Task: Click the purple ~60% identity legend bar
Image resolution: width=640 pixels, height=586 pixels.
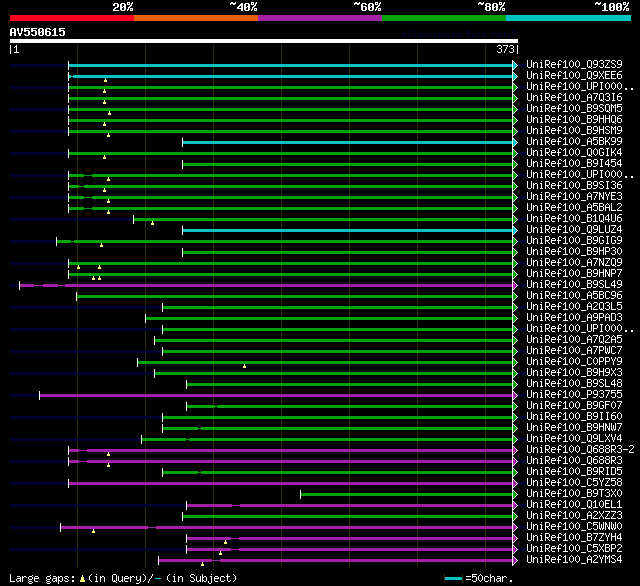Action: (320, 18)
